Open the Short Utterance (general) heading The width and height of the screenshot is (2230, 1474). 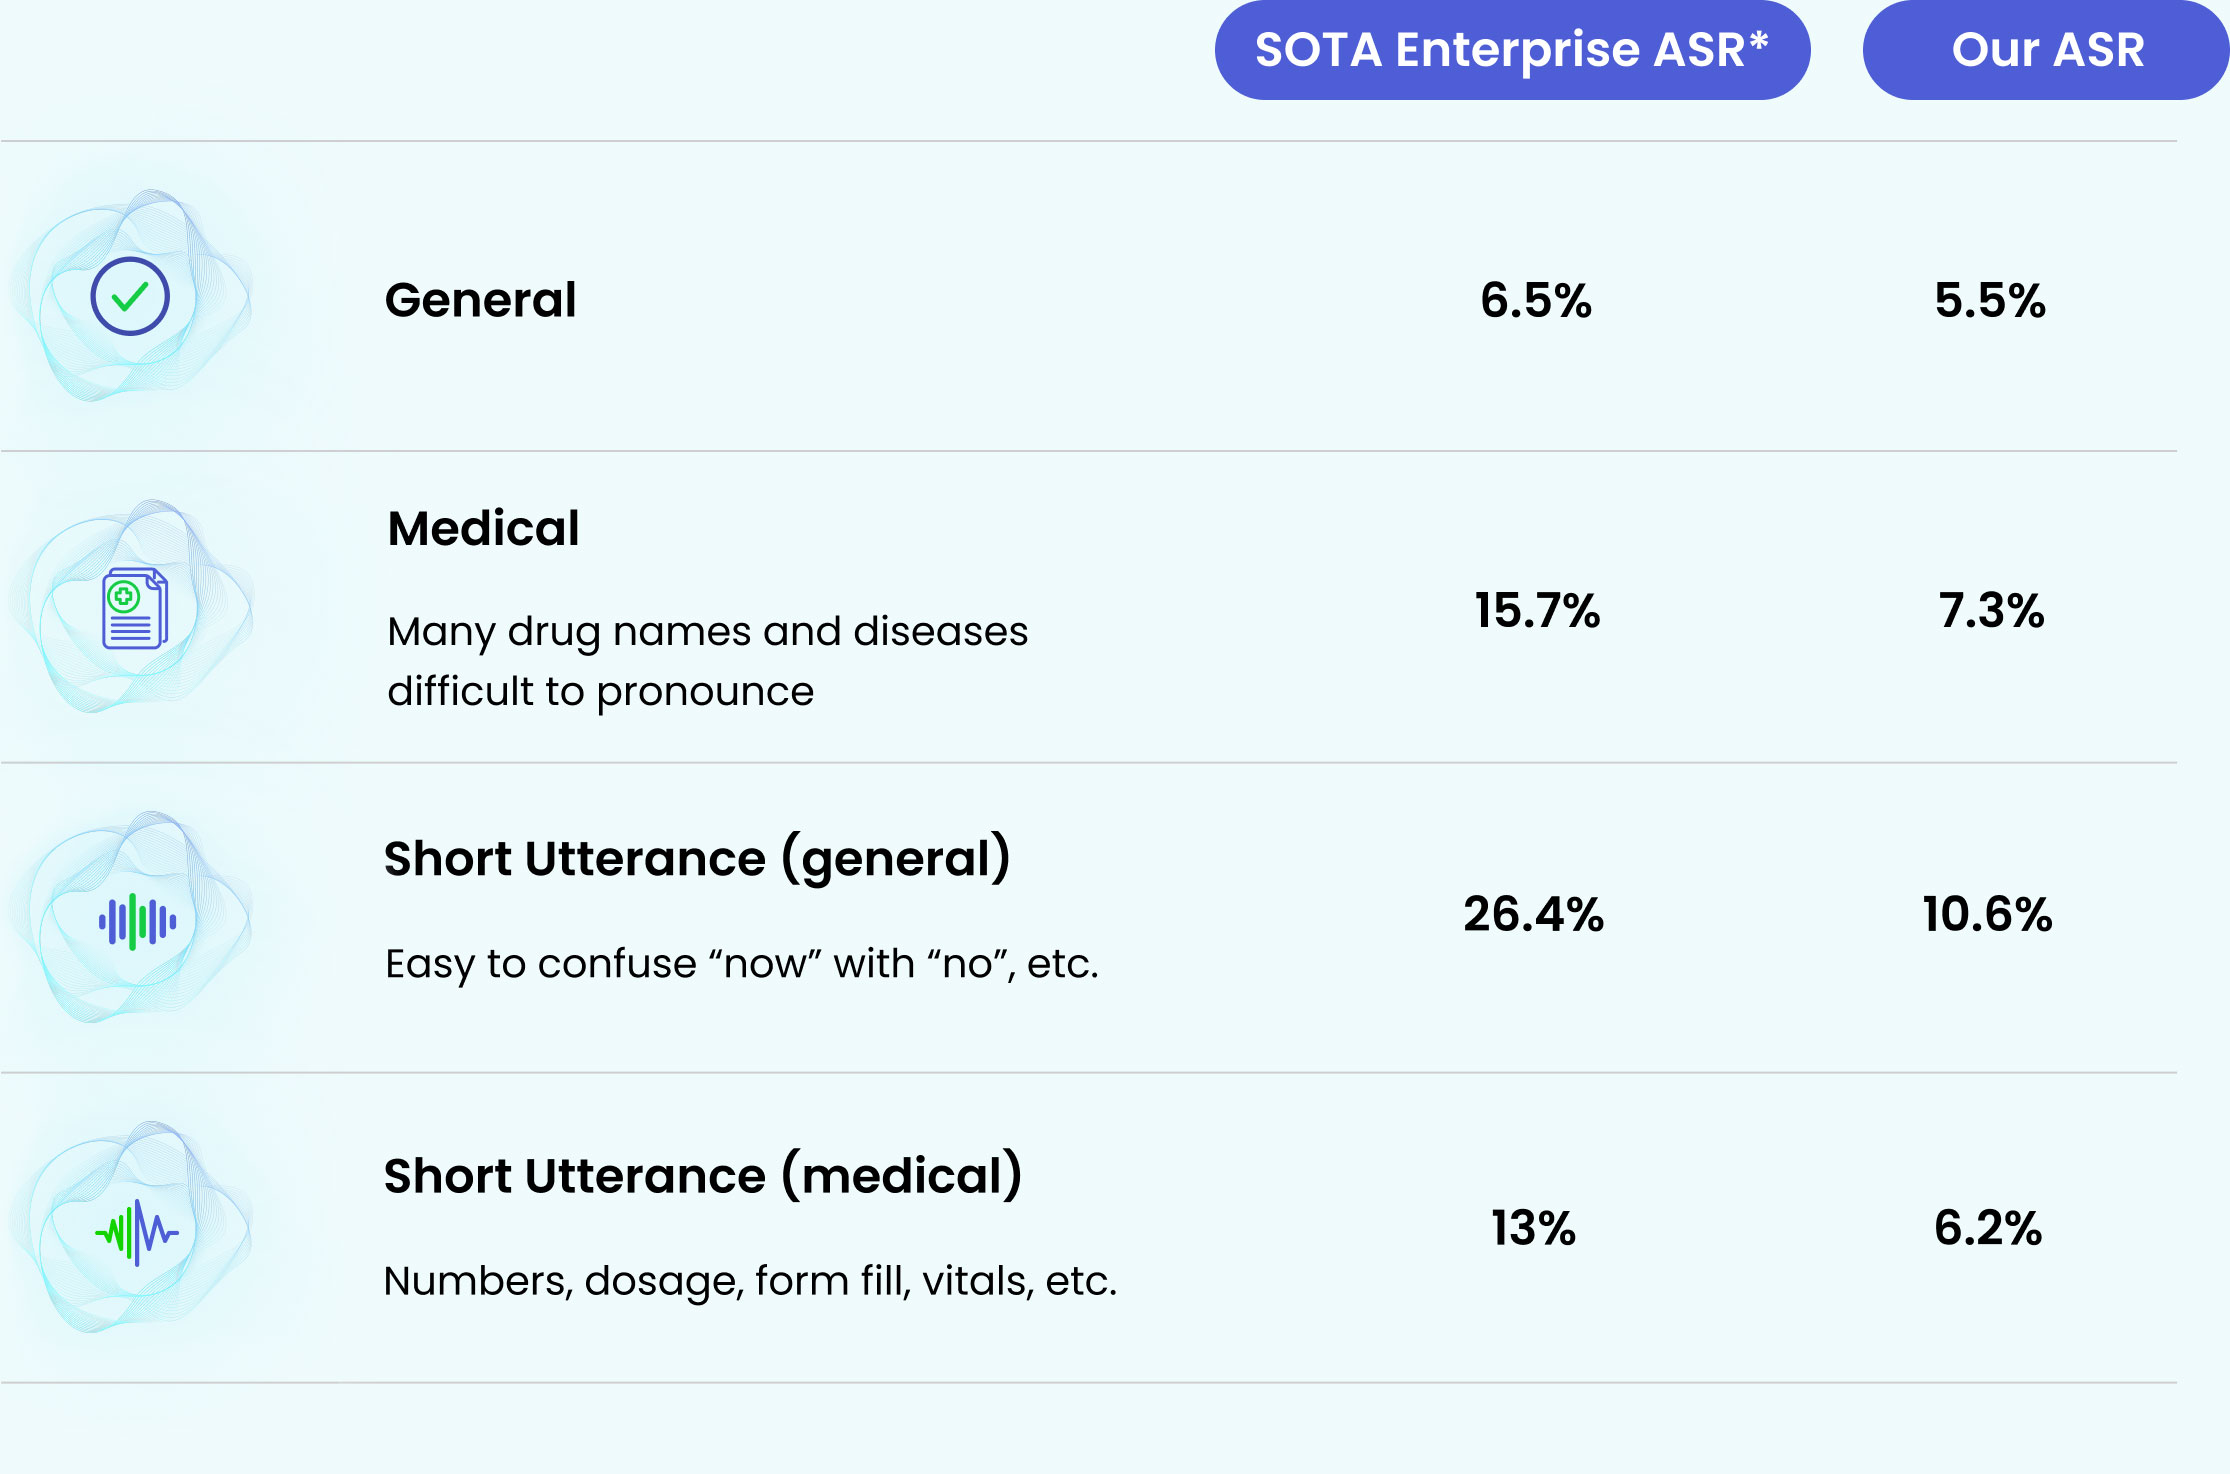[x=697, y=859]
